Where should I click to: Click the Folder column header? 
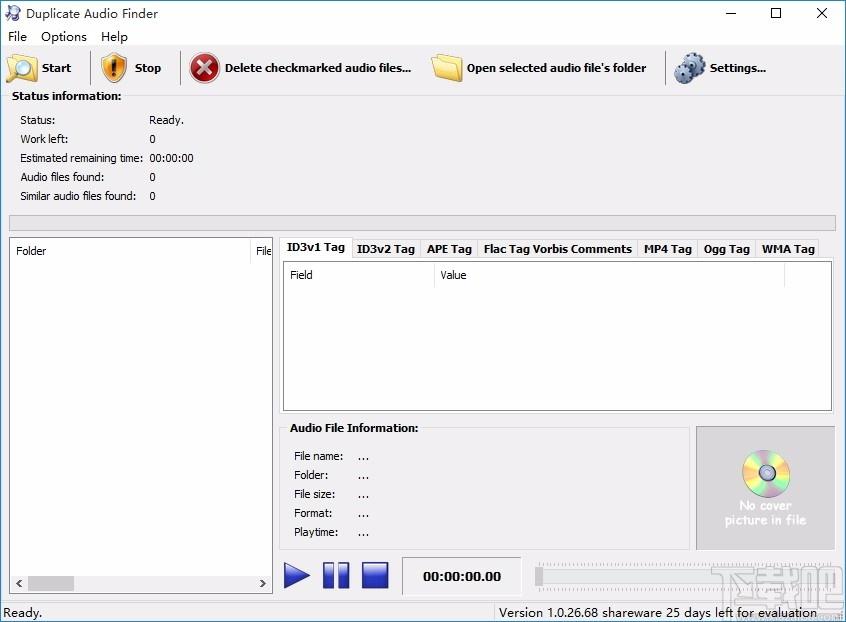pos(130,251)
